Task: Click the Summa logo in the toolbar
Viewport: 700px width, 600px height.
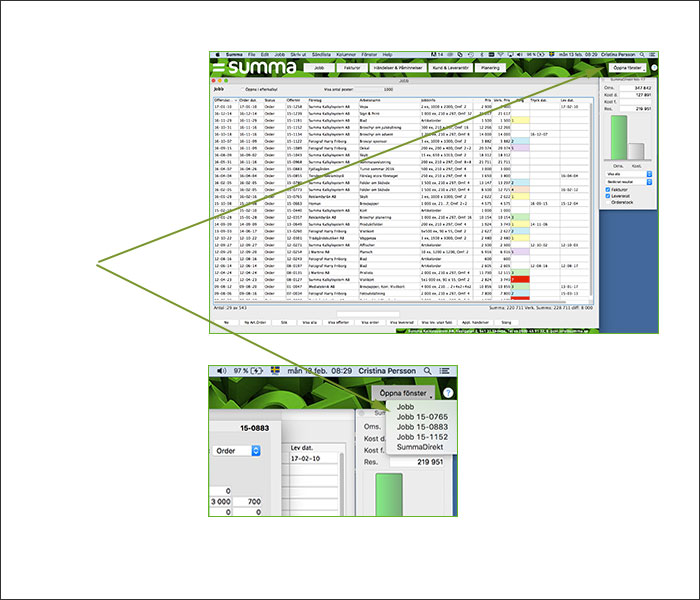Action: pyautogui.click(x=254, y=67)
